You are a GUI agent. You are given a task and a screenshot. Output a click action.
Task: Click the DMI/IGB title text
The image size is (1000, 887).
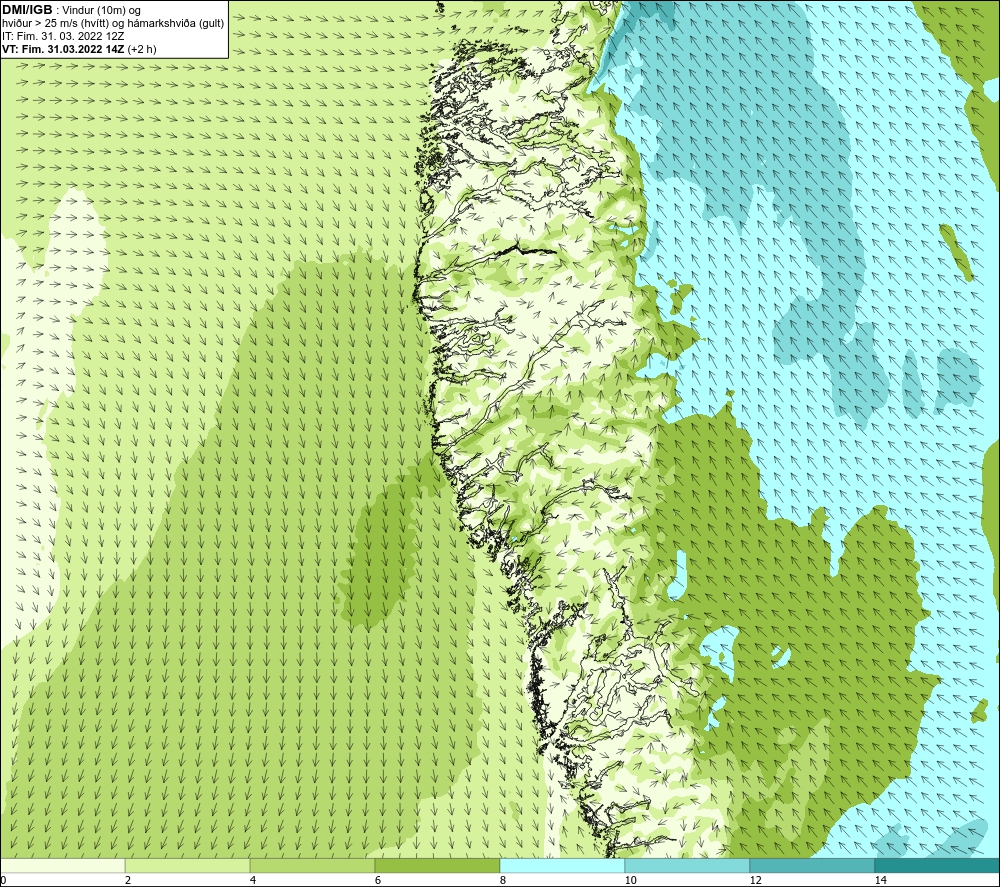pyautogui.click(x=27, y=10)
